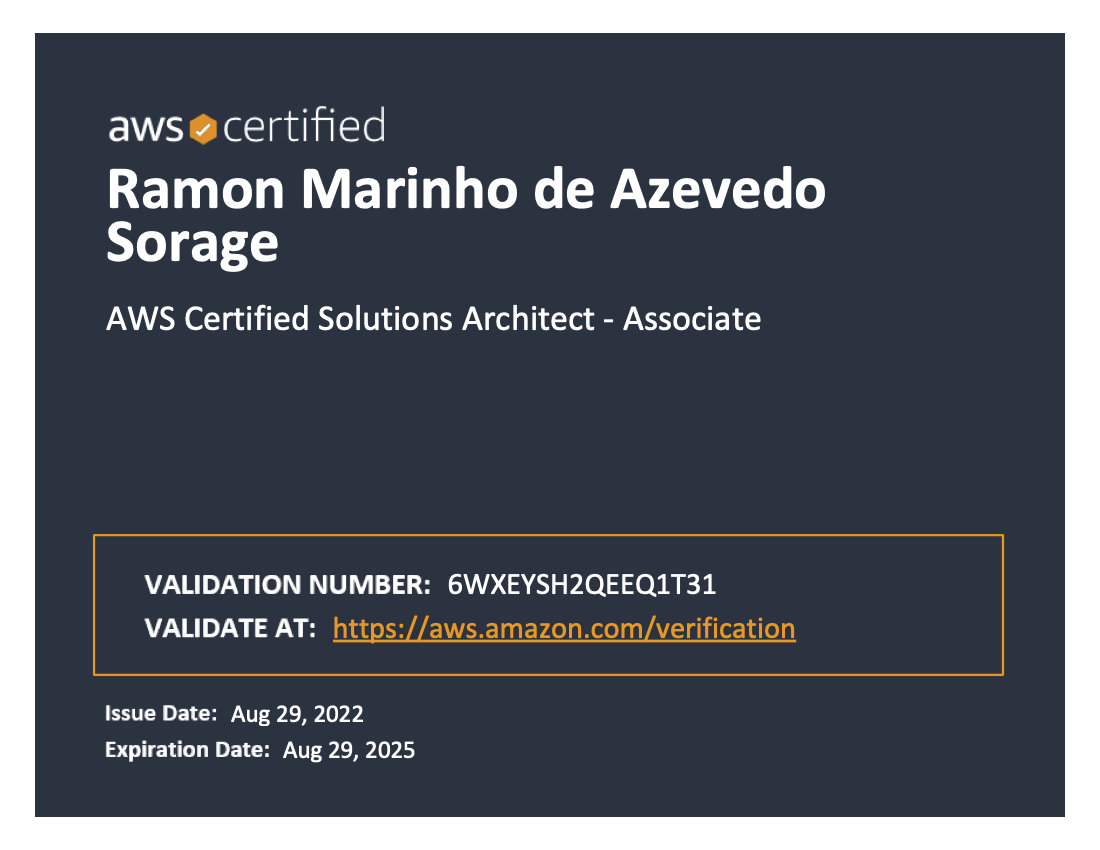This screenshot has width=1100, height=850.
Task: Click Architect in the certification title
Action: [x=528, y=319]
